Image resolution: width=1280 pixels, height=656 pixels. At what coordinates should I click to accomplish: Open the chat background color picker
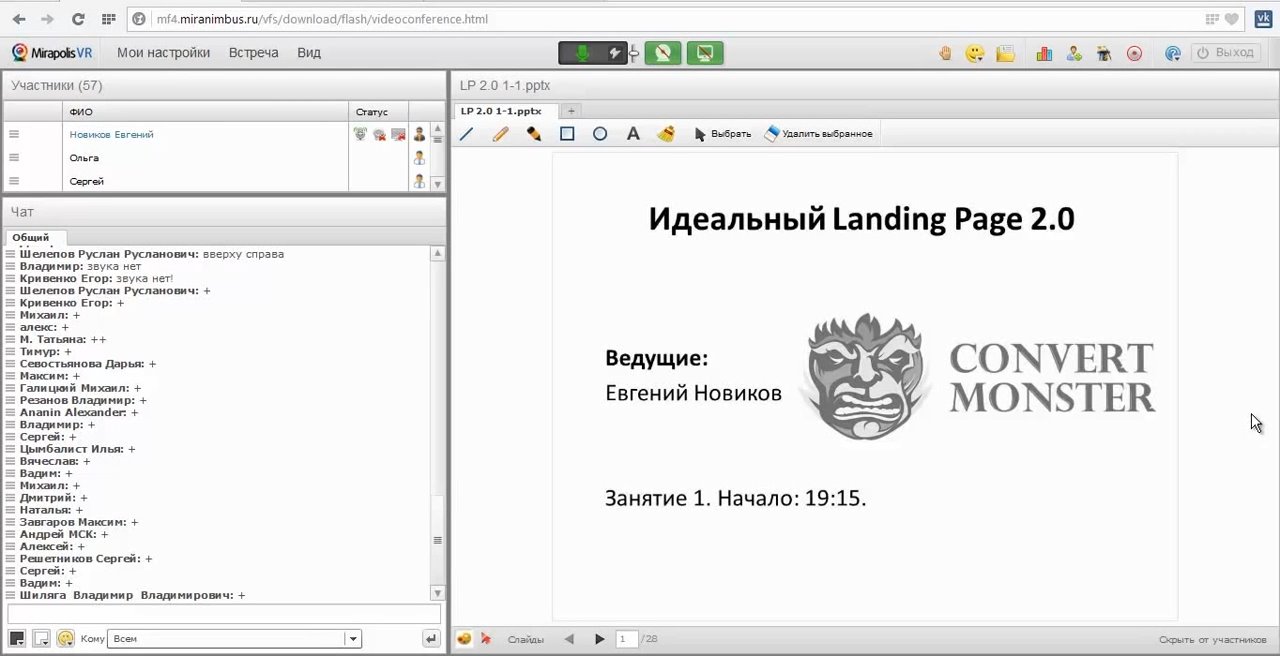pyautogui.click(x=41, y=638)
